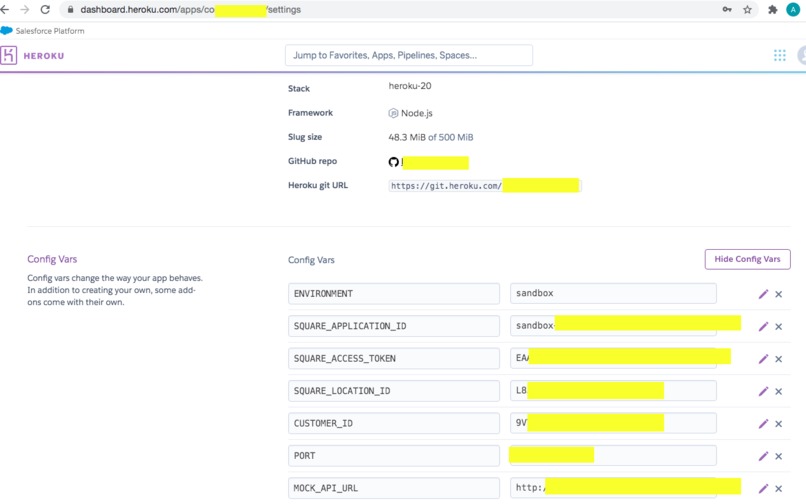The height and width of the screenshot is (504, 806).
Task: Edit the ENVIRONMENT config var with pencil
Action: [x=763, y=294]
